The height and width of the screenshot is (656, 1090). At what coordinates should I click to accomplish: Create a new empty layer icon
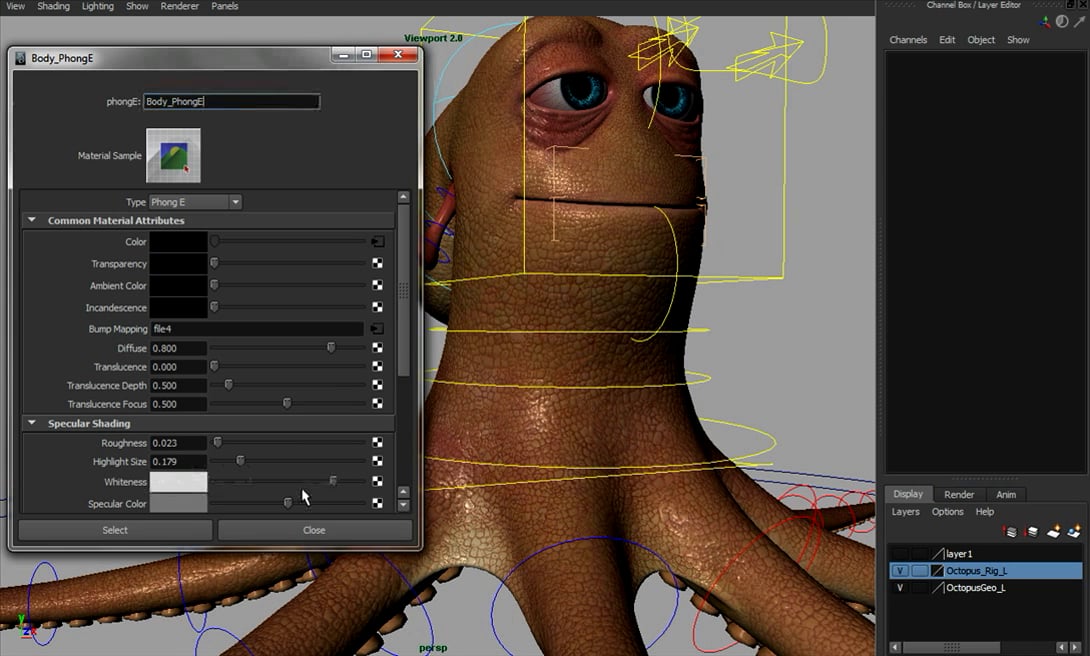1054,532
